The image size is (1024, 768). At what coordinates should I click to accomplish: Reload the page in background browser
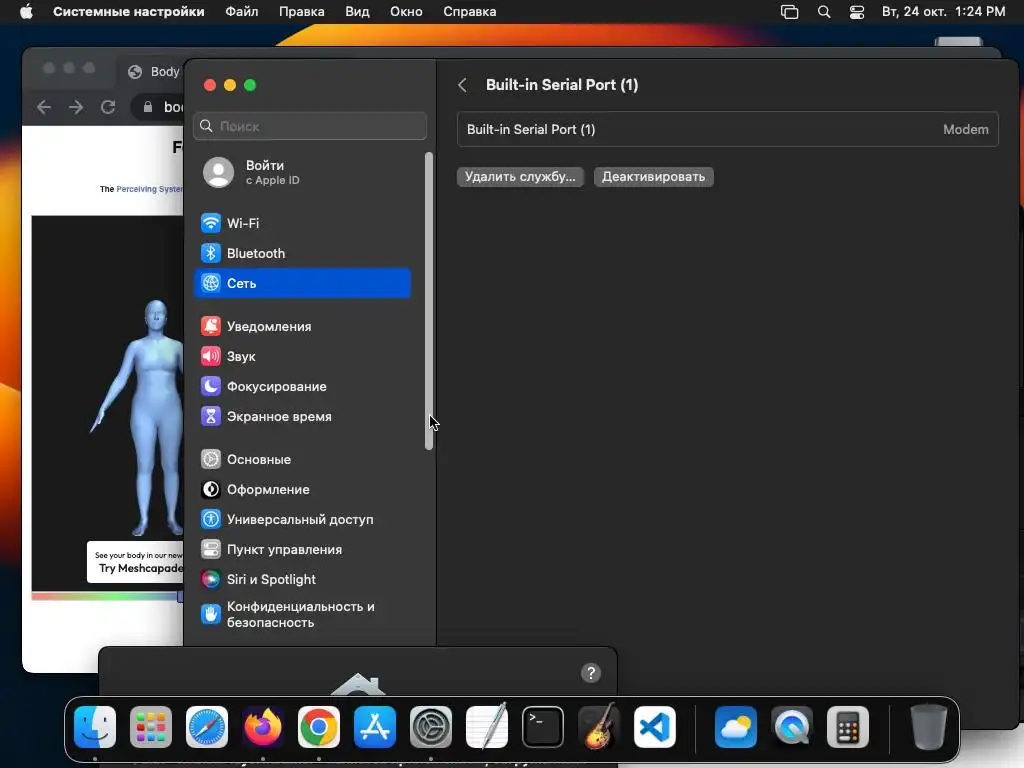coord(108,107)
